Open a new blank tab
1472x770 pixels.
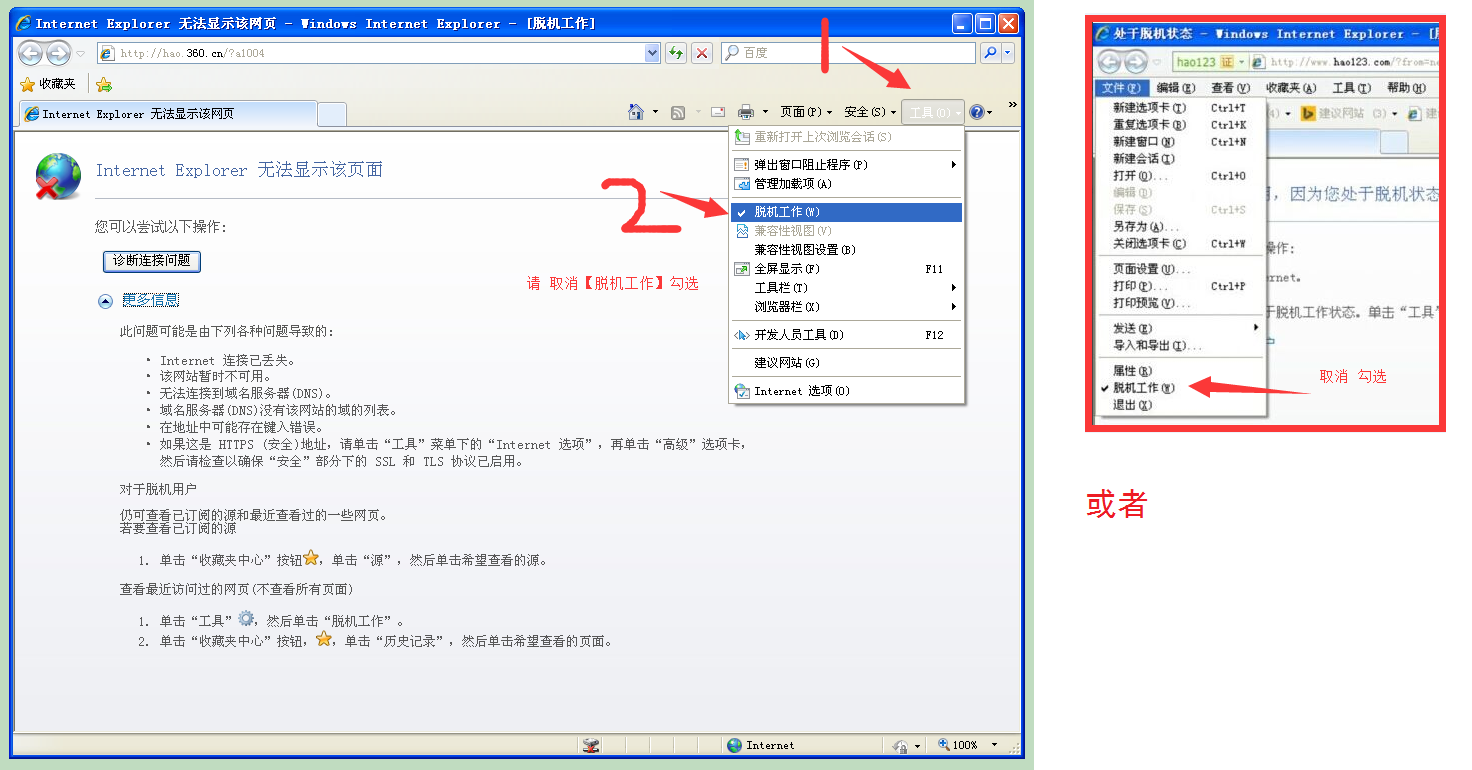332,114
